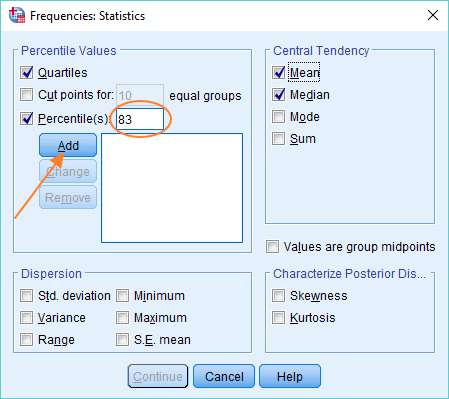
Task: Click the Percentile(s) input field showing 83
Action: (140, 119)
